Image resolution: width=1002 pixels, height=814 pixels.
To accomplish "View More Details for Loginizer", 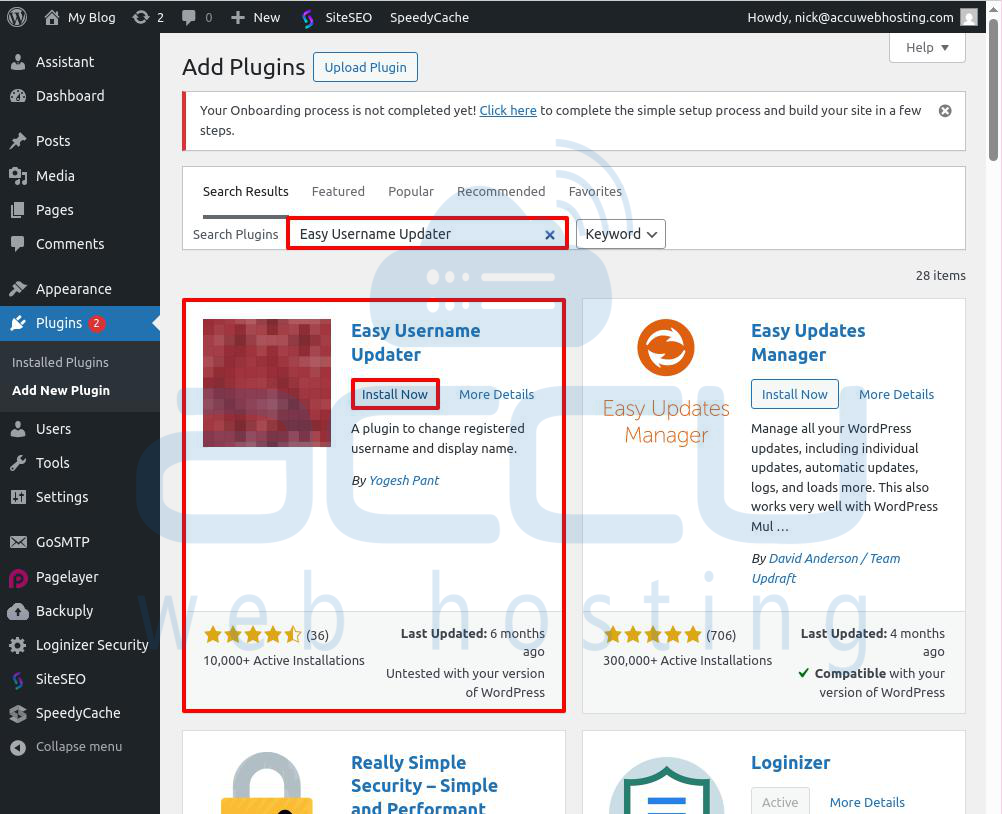I will tap(867, 802).
